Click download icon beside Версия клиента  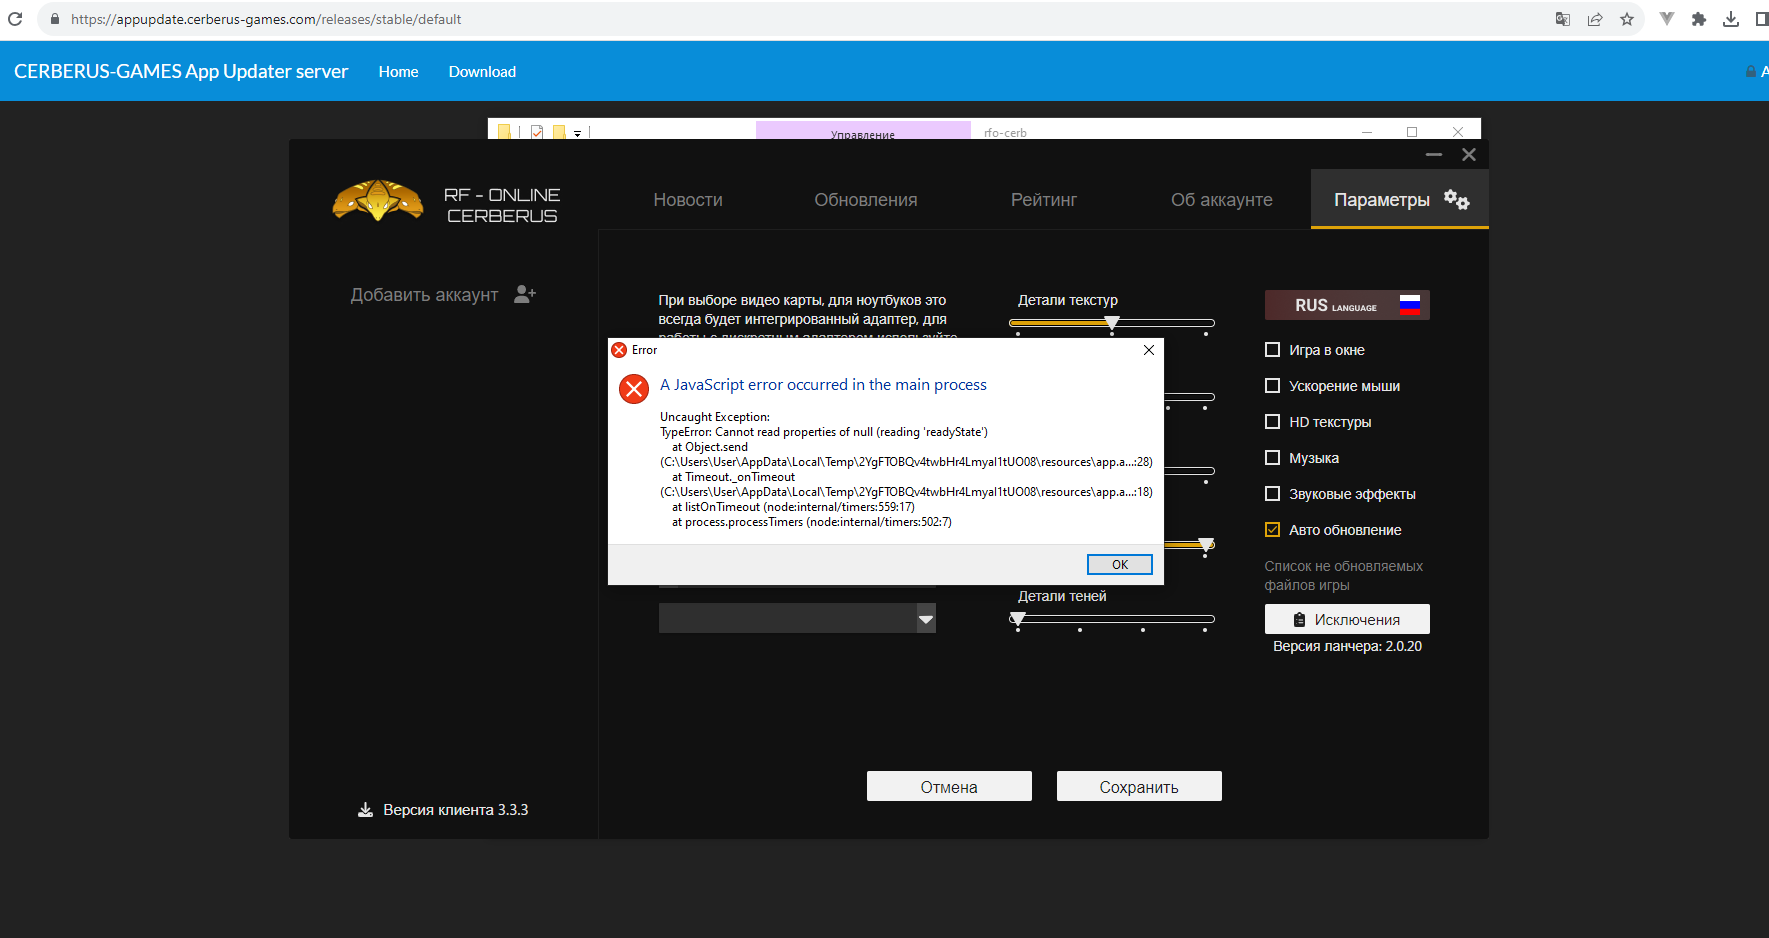365,810
